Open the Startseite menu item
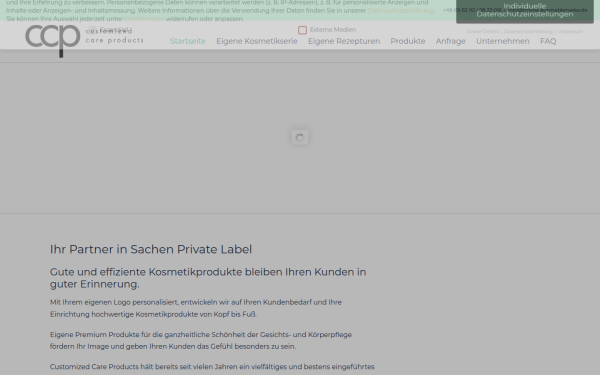The width and height of the screenshot is (600, 375). click(x=188, y=41)
